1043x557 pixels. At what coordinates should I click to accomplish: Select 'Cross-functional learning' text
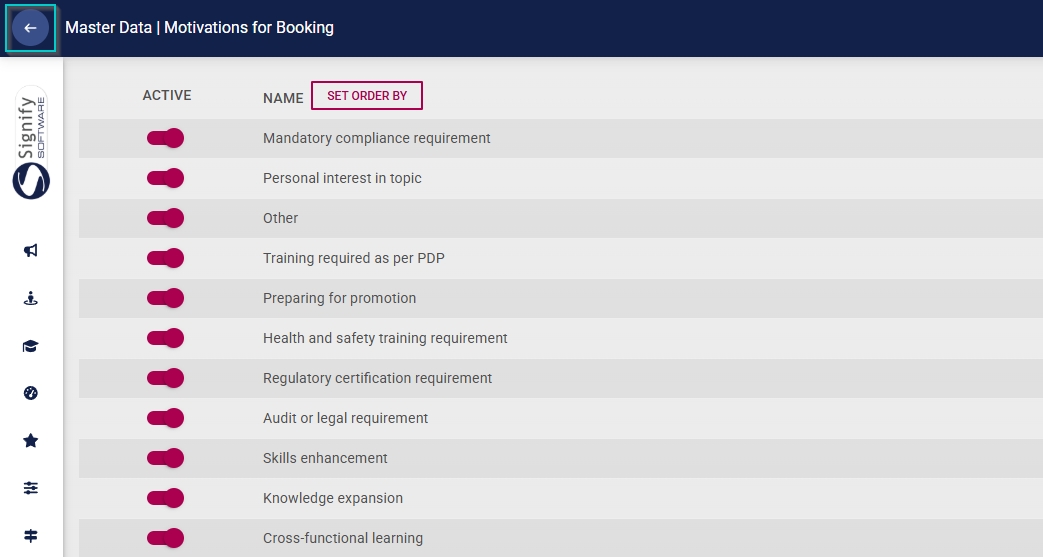coord(343,538)
